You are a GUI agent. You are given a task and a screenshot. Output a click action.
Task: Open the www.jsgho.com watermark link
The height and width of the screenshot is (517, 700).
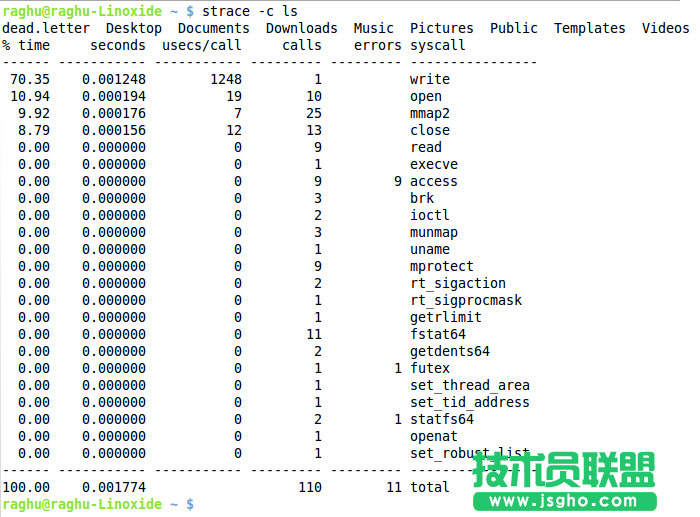pyautogui.click(x=568, y=497)
